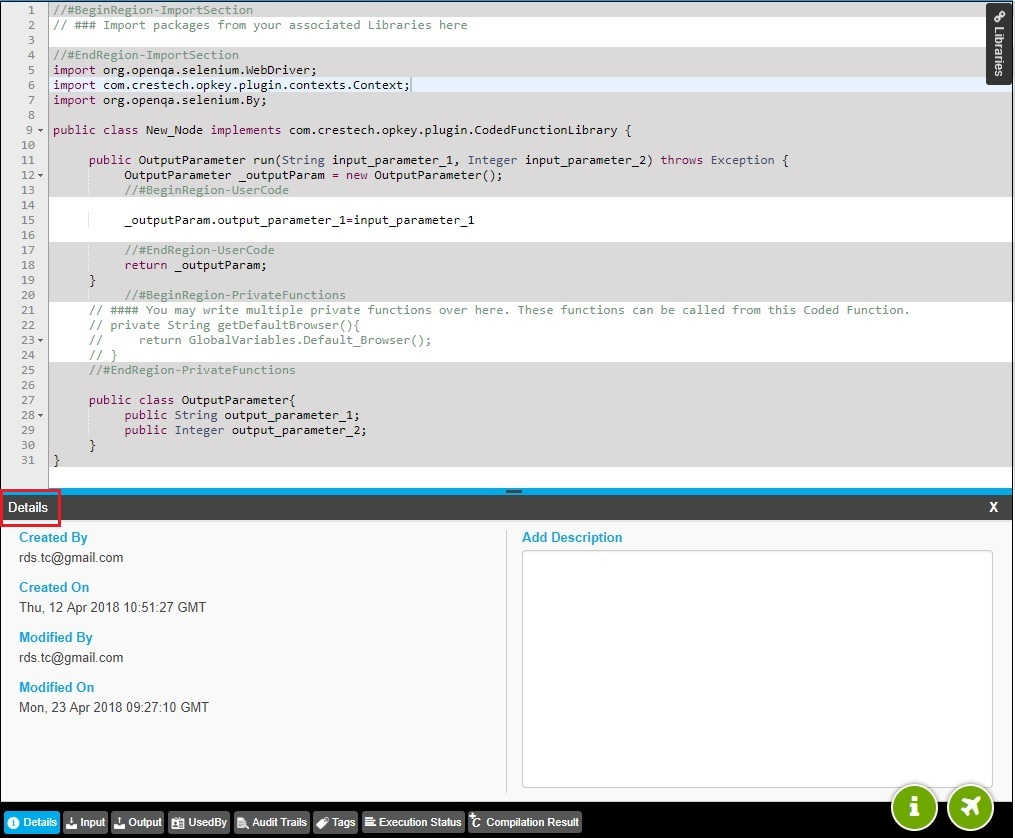Image resolution: width=1015 pixels, height=838 pixels.
Task: Click the Add Description heading
Action: [572, 537]
